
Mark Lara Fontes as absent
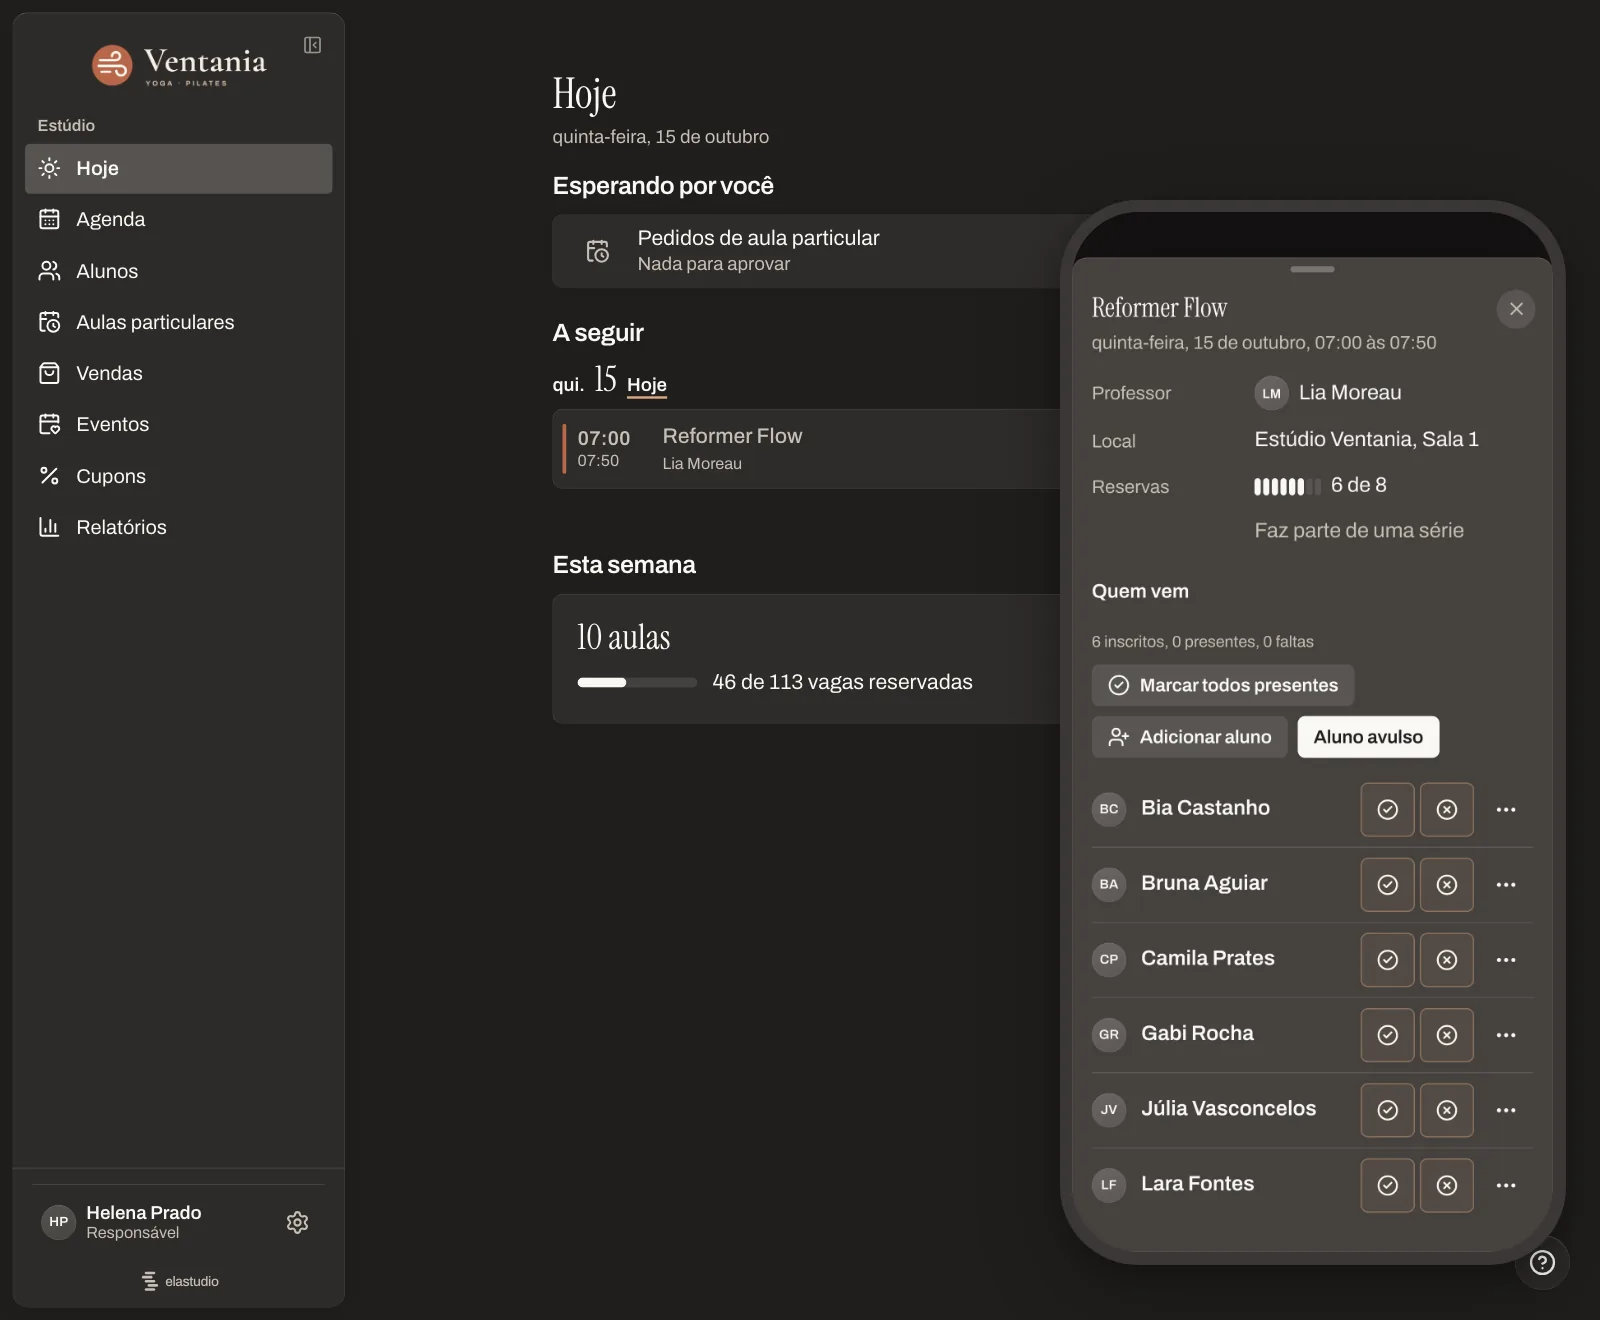(1446, 1185)
